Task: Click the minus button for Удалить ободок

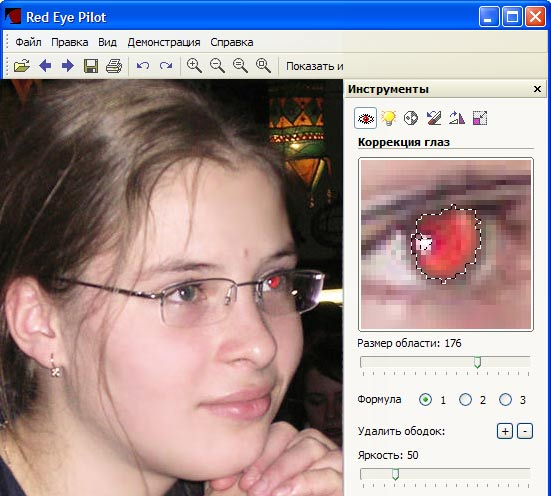Action: click(525, 431)
